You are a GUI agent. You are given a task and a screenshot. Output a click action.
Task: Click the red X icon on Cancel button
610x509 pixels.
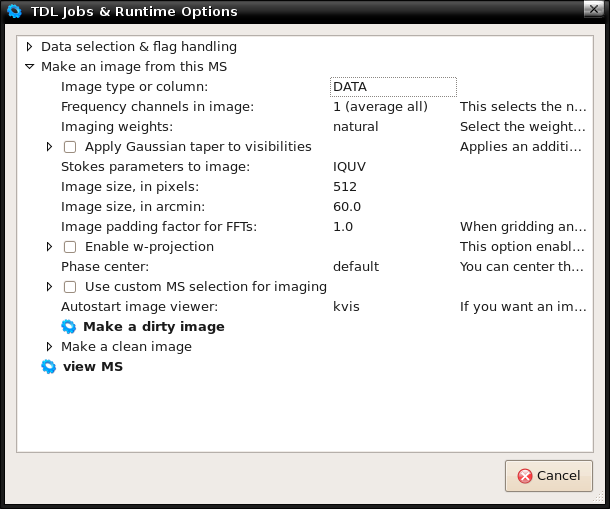(x=525, y=476)
